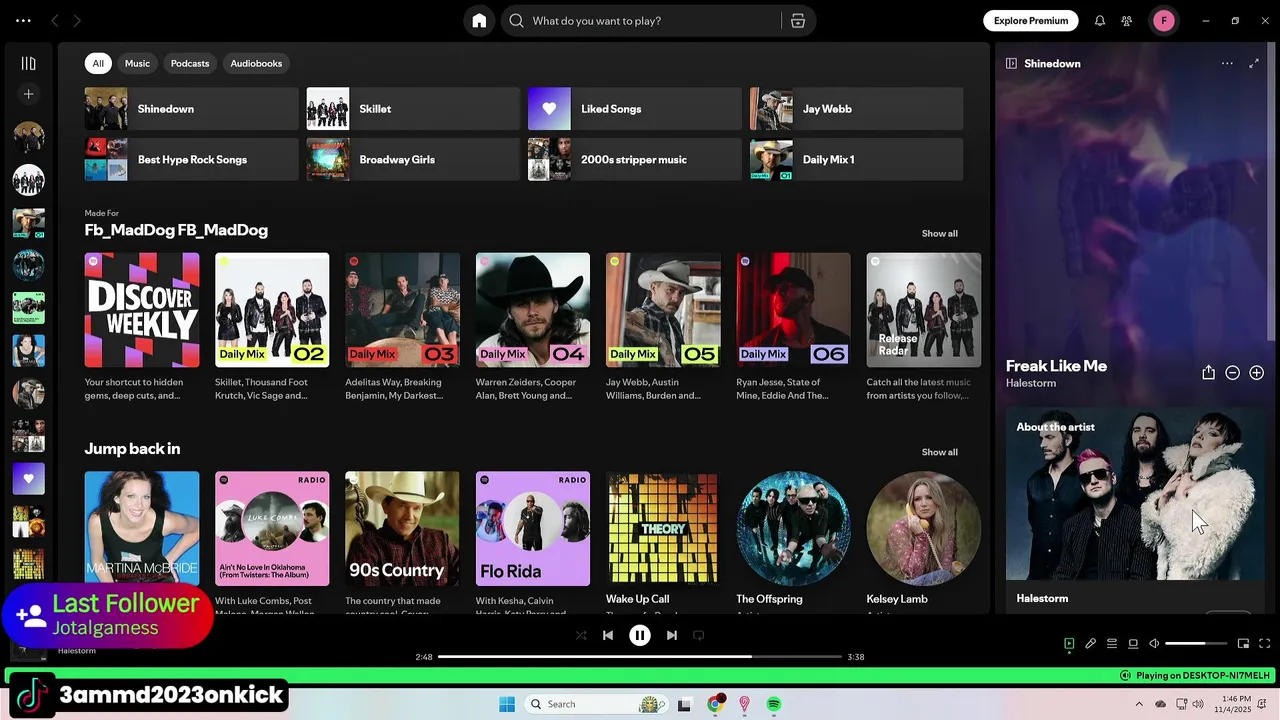Open the profile avatar with letter F

point(1164,21)
